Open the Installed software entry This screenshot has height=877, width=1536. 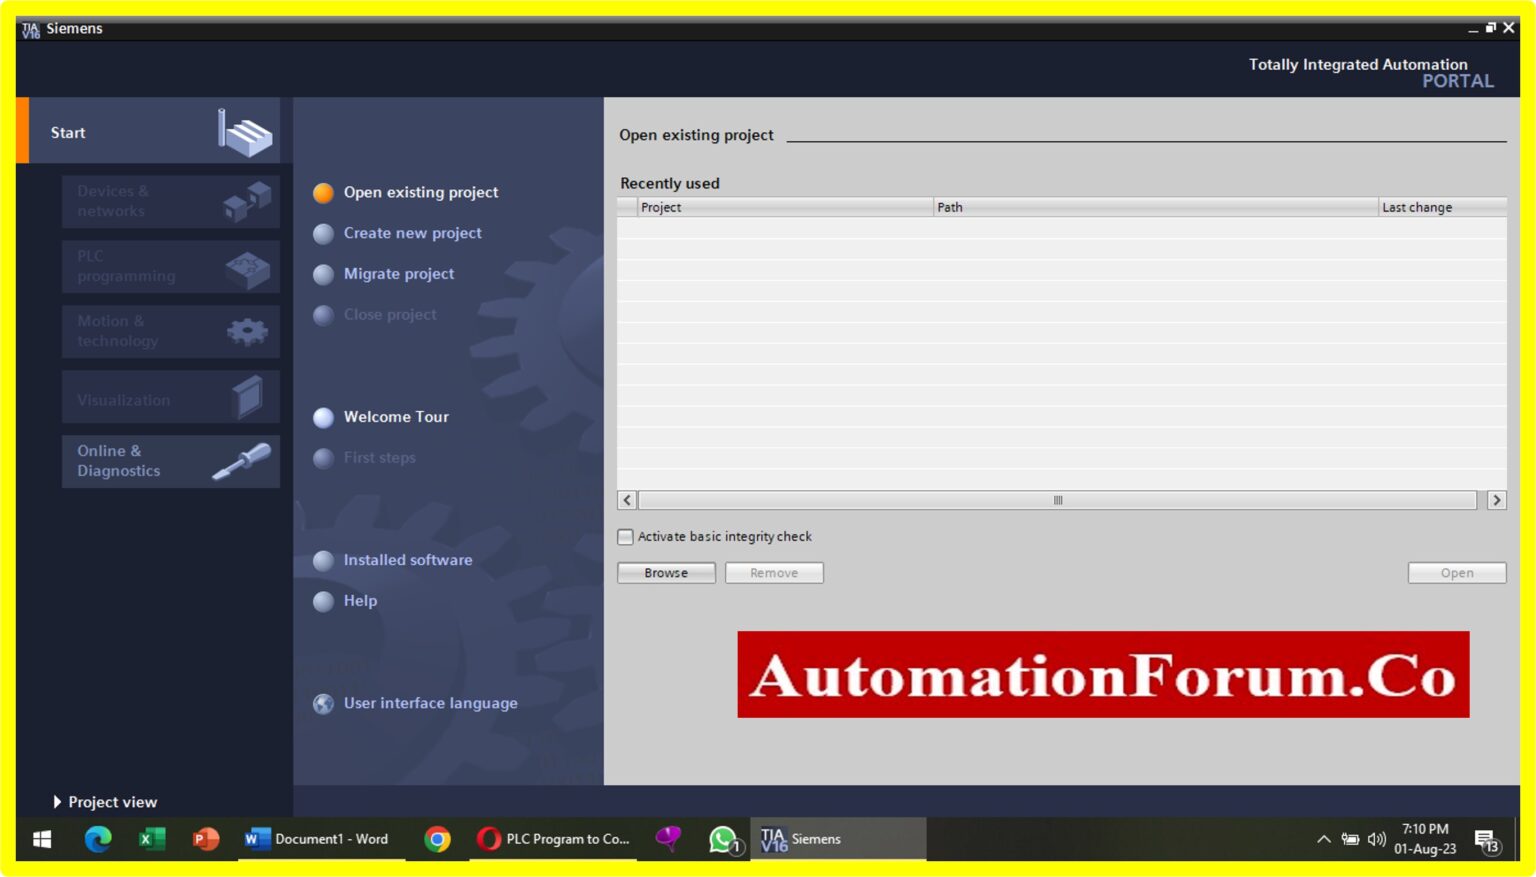407,560
